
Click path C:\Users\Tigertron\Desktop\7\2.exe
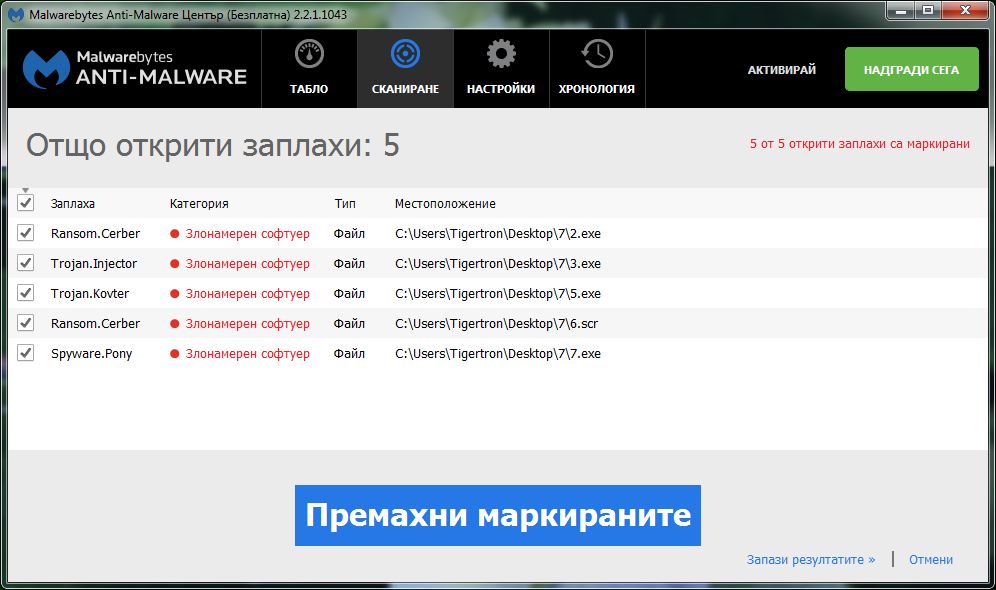(x=498, y=234)
